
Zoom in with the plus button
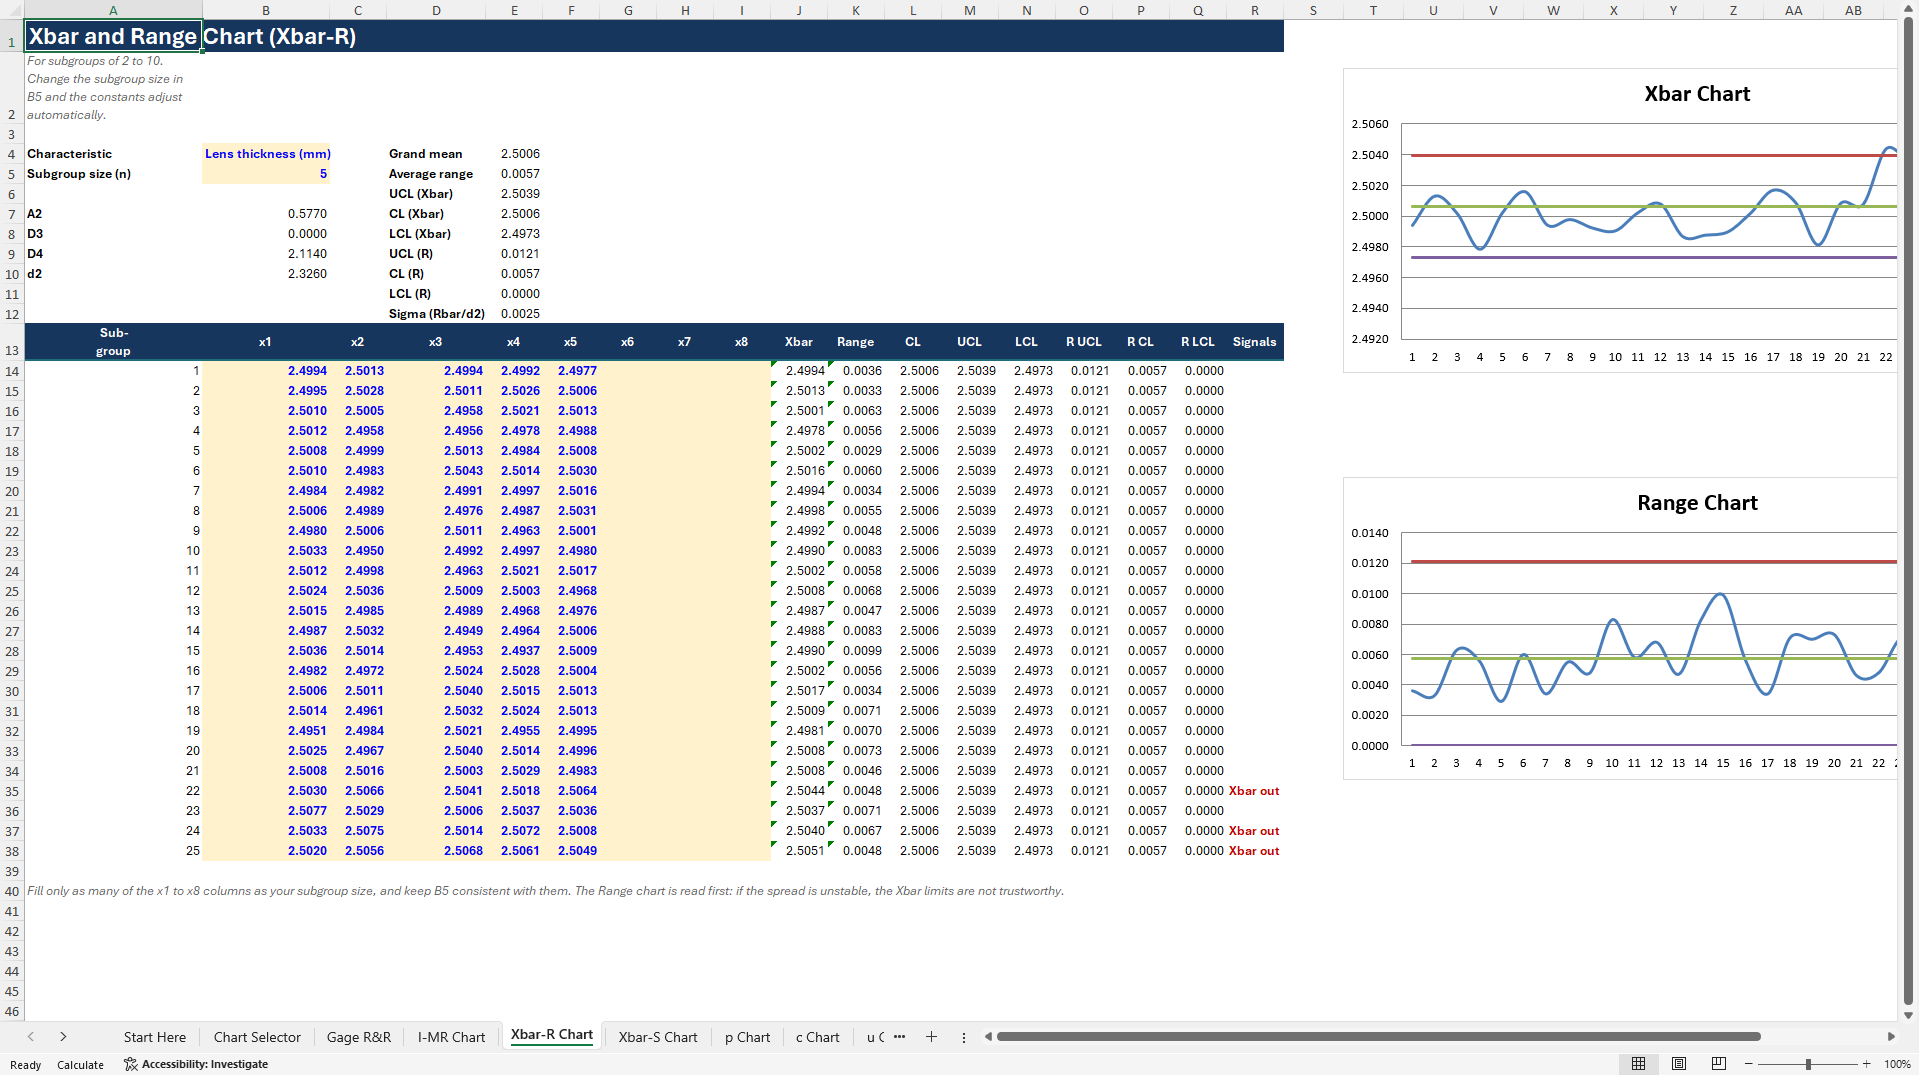coord(1866,1064)
